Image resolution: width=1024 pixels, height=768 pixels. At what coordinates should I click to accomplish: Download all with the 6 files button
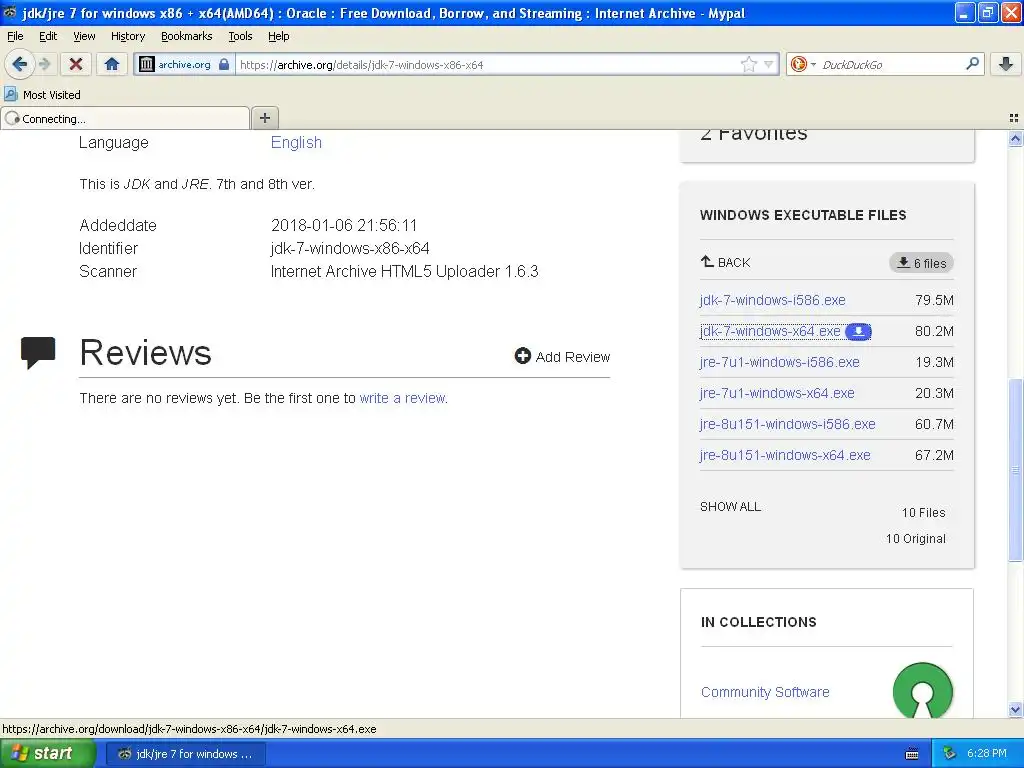click(x=921, y=263)
